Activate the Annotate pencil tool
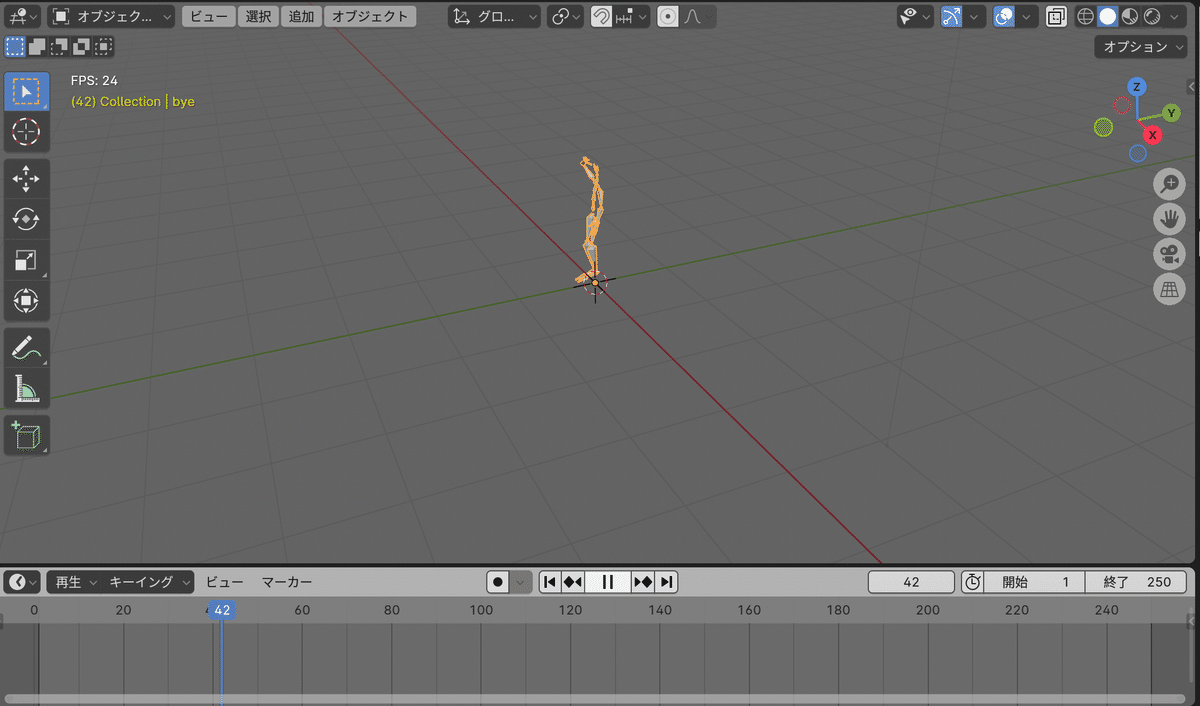The width and height of the screenshot is (1200, 706). 26,347
